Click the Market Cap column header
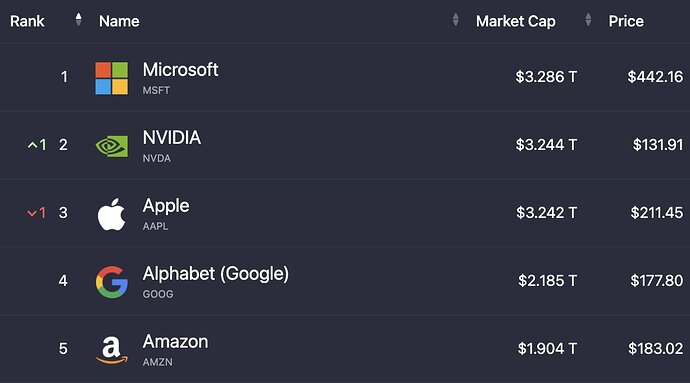690x383 pixels. pyautogui.click(x=516, y=21)
